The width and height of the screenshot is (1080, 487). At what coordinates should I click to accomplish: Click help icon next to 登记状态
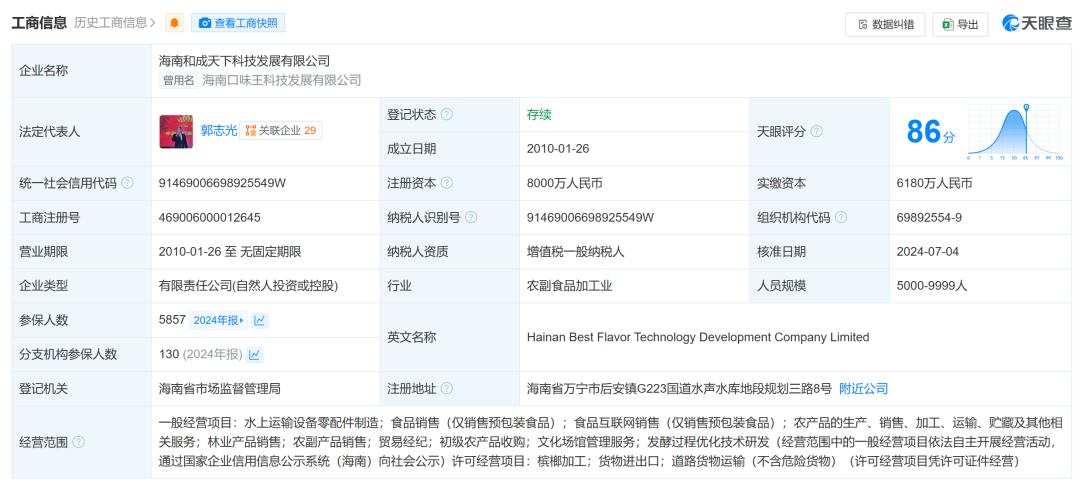(447, 114)
